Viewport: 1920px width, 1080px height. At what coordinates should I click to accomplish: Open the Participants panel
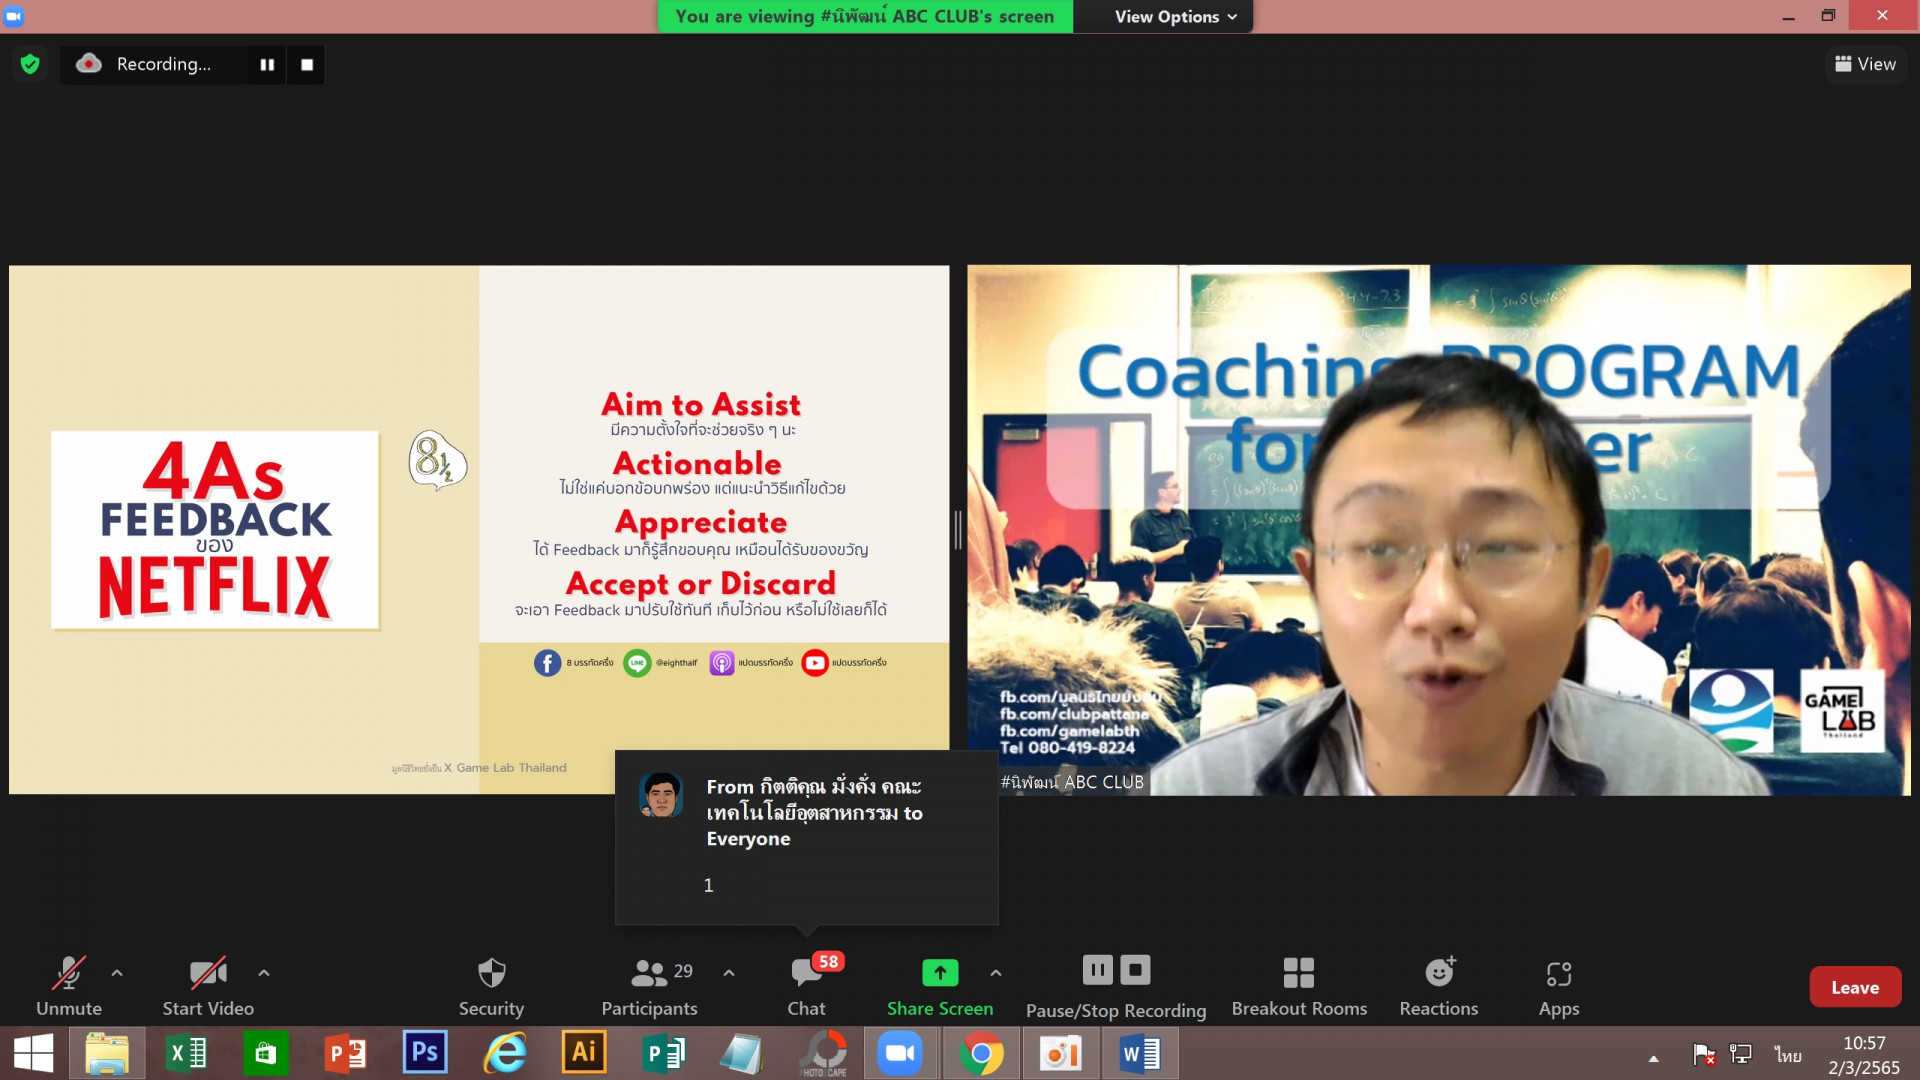[x=650, y=987]
